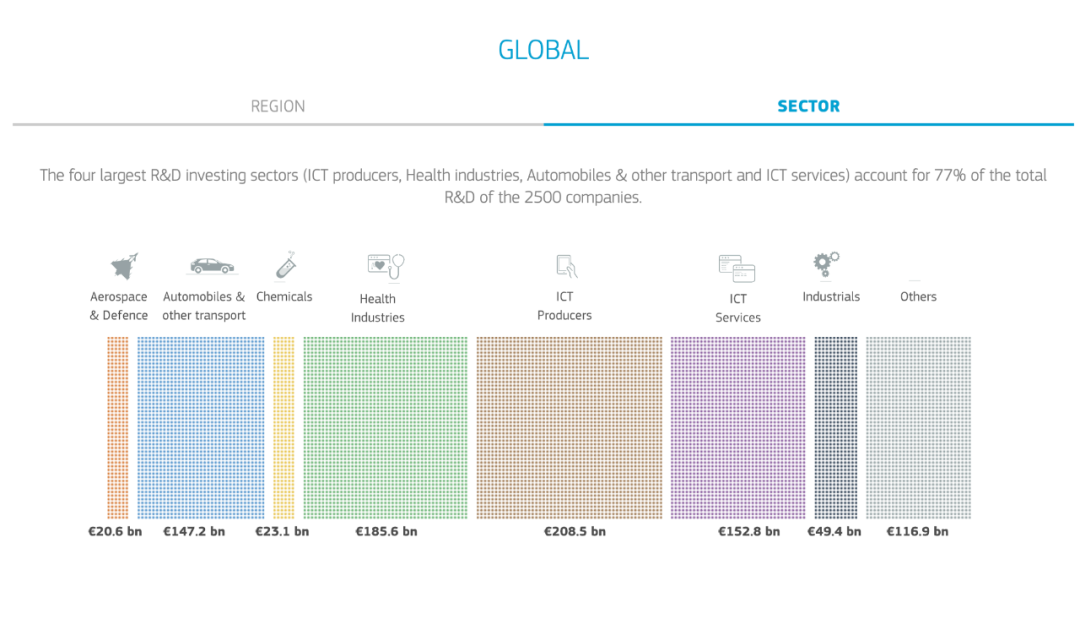Screen dimensions: 1080x635
Task: Click the €208.5 bn value label
Action: click(x=575, y=531)
